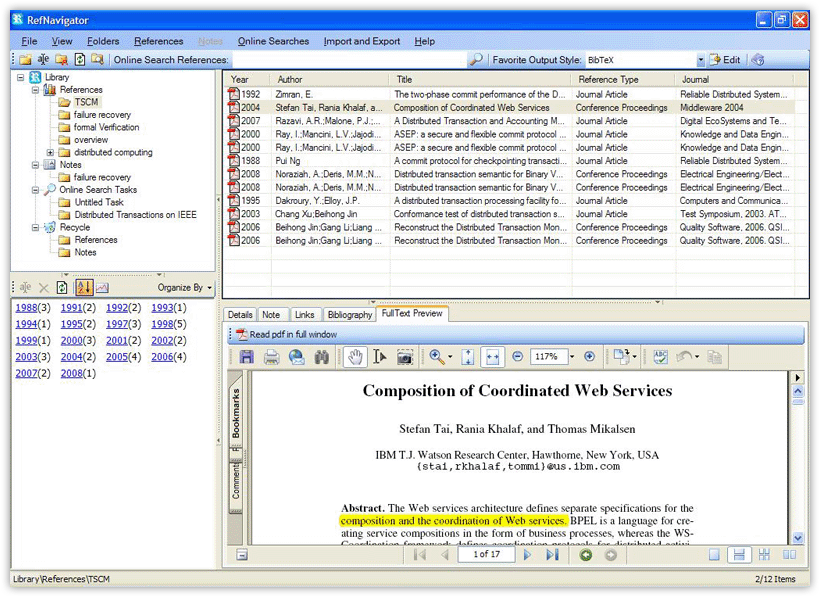820x597 pixels.
Task: Click the Online Search References input field
Action: tap(348, 60)
